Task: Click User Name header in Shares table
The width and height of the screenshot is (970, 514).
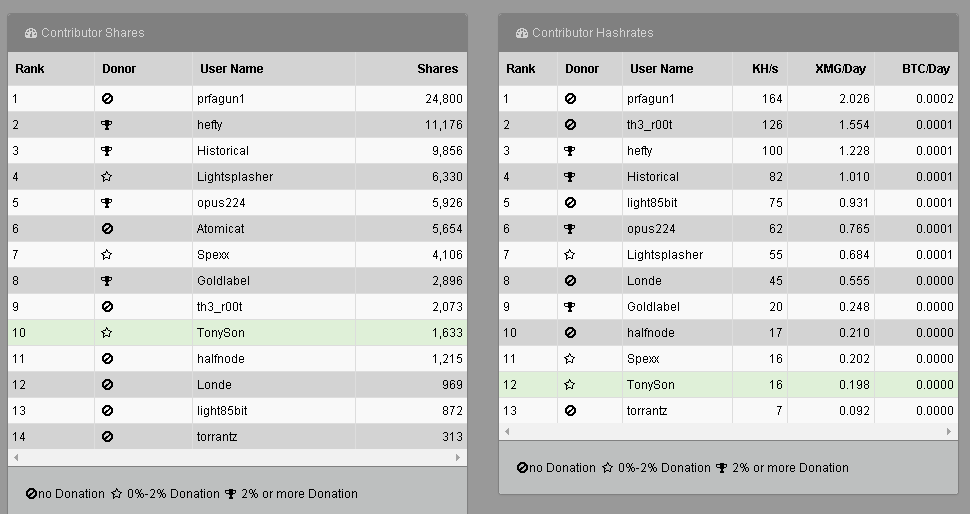Action: point(231,69)
